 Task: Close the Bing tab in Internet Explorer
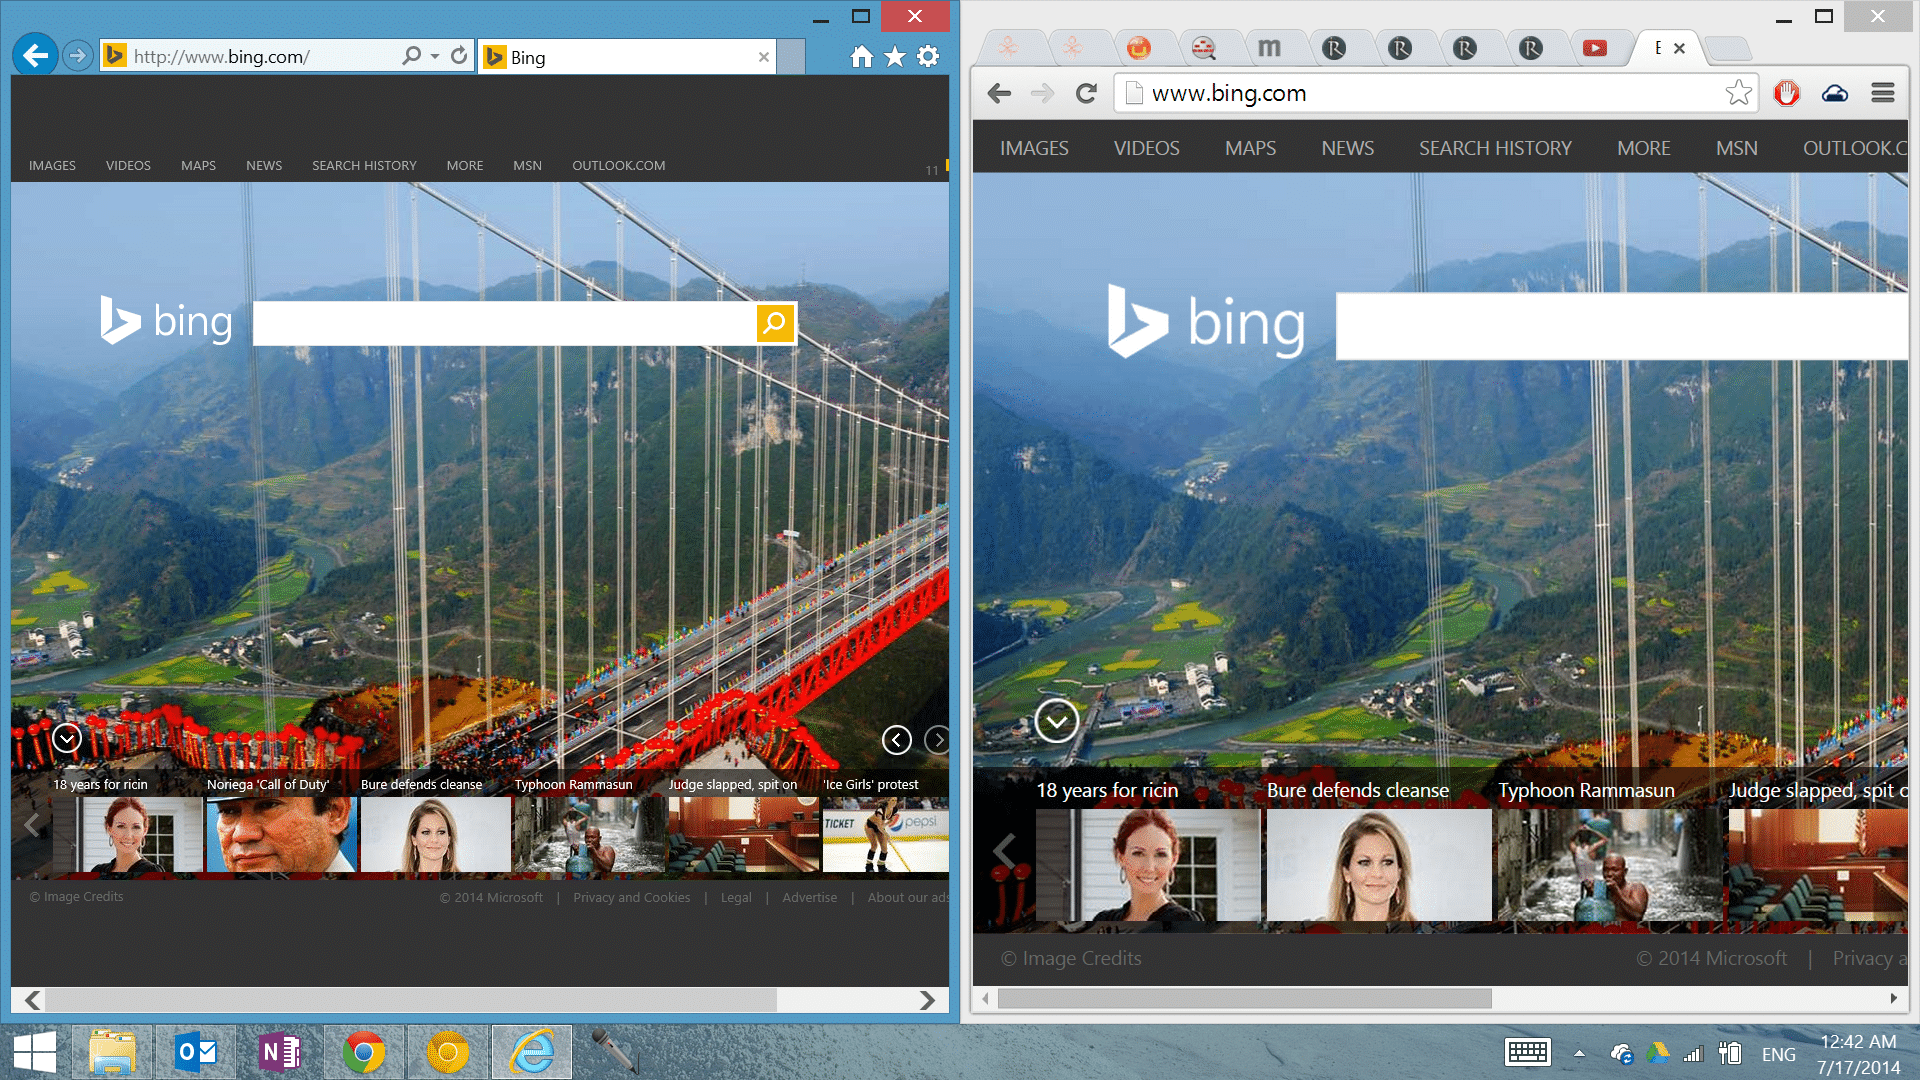point(764,57)
